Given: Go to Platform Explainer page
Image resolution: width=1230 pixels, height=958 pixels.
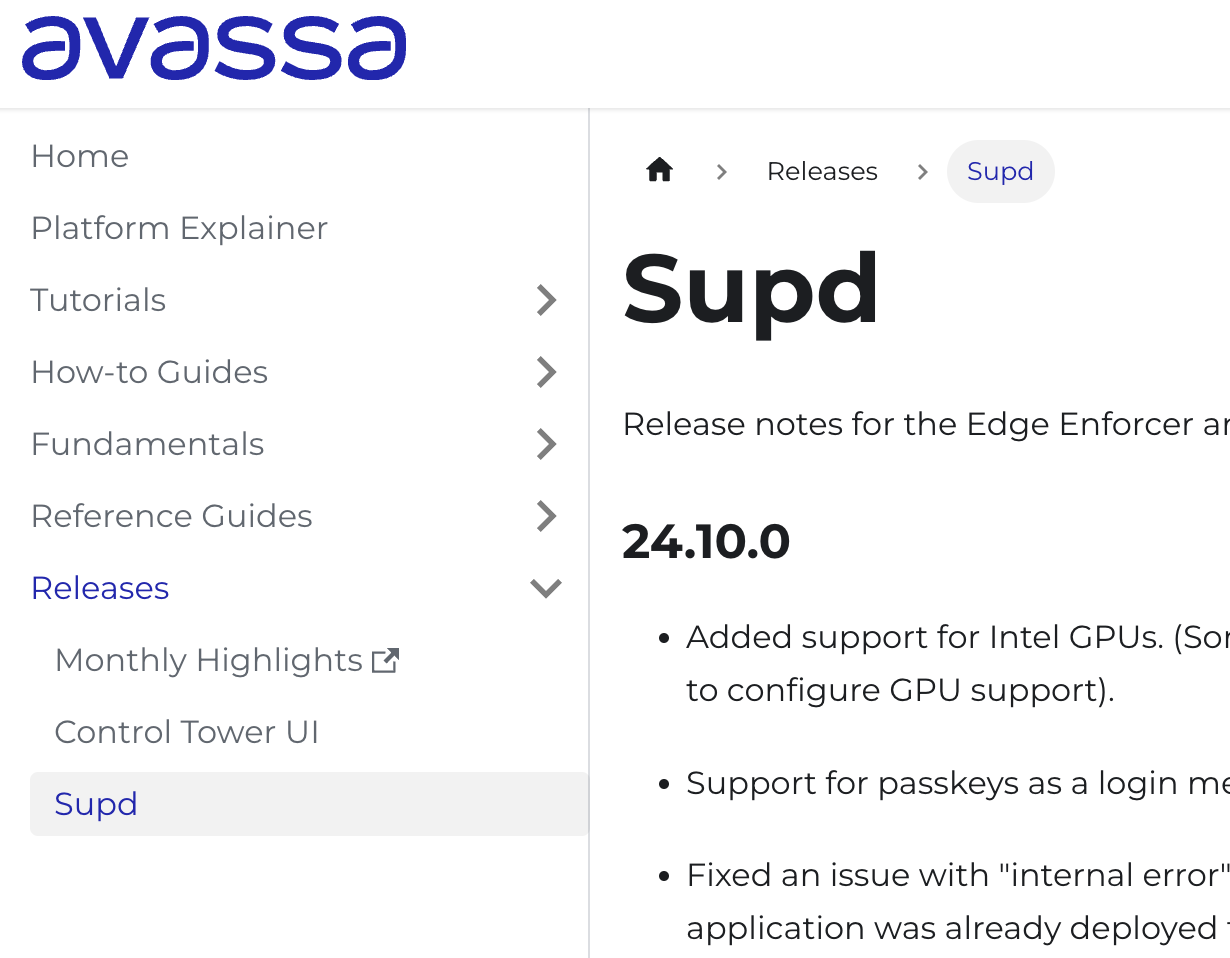Looking at the screenshot, I should (x=179, y=228).
